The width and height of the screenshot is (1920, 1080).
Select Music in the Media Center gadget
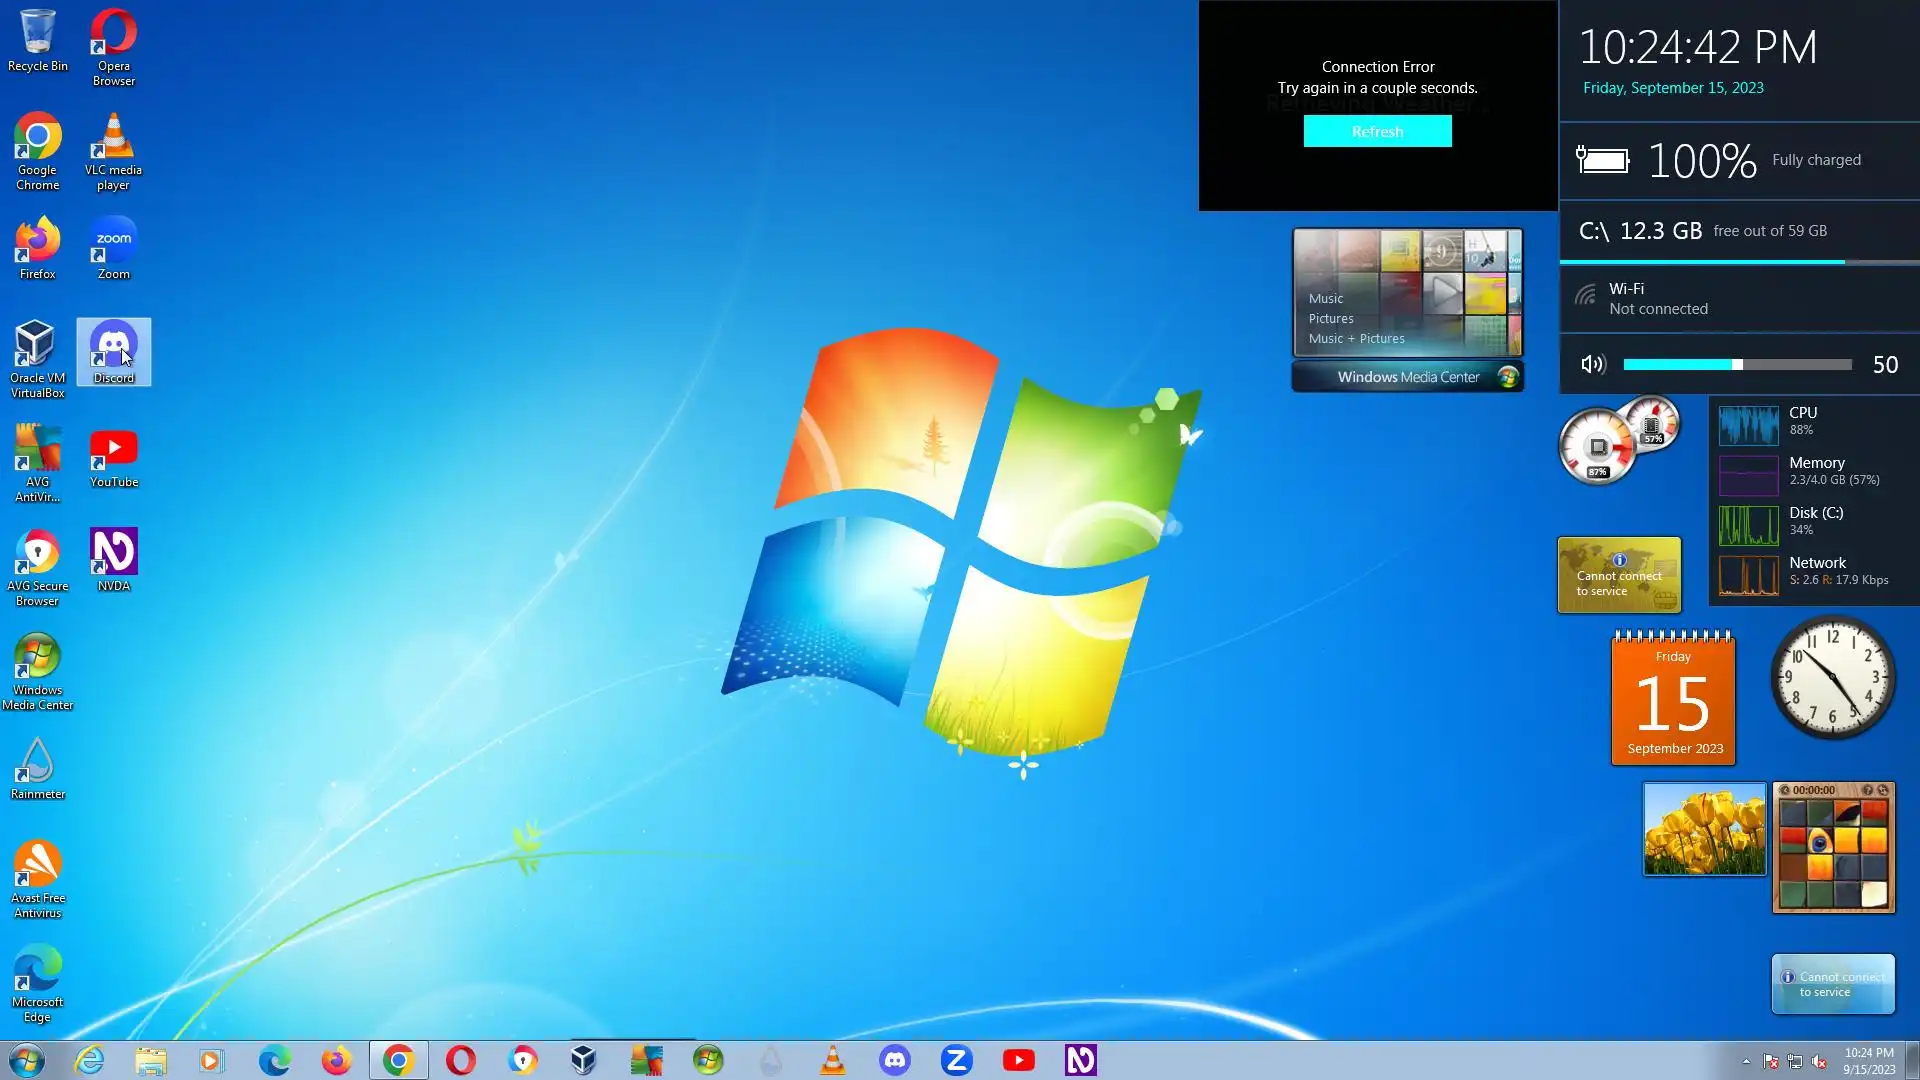pyautogui.click(x=1326, y=298)
